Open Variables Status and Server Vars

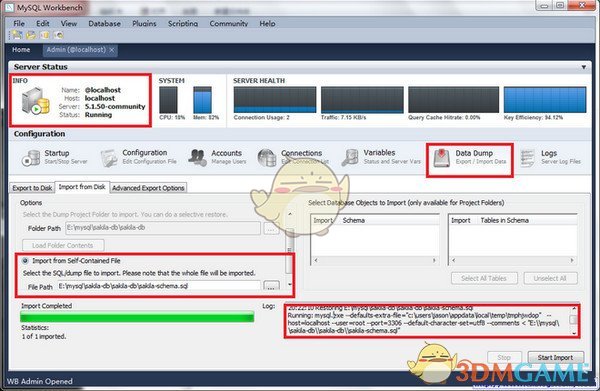click(x=381, y=157)
